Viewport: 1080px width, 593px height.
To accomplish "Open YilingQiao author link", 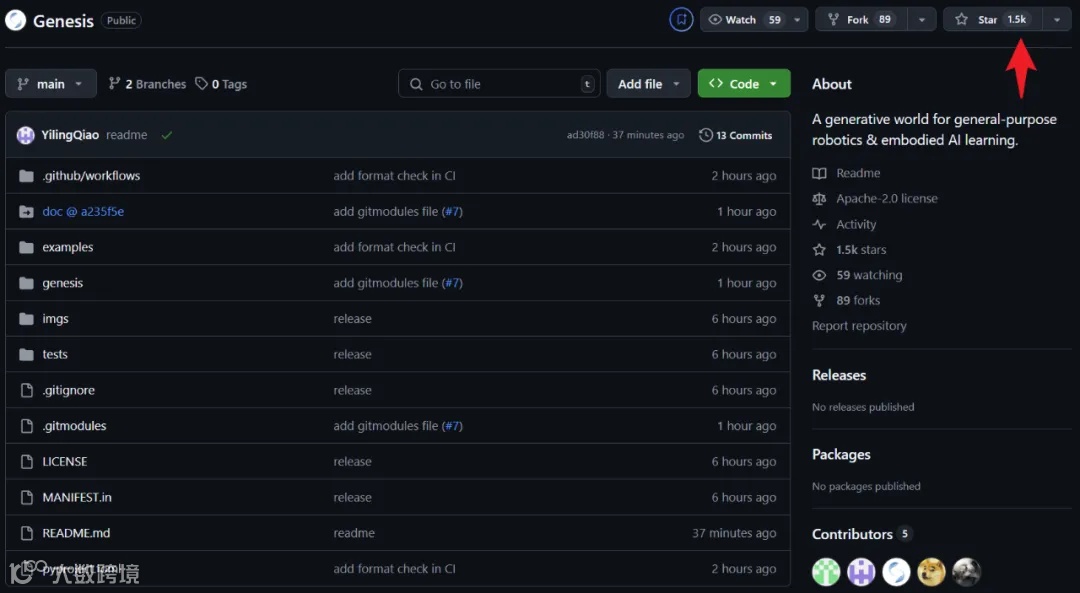I will tap(70, 135).
